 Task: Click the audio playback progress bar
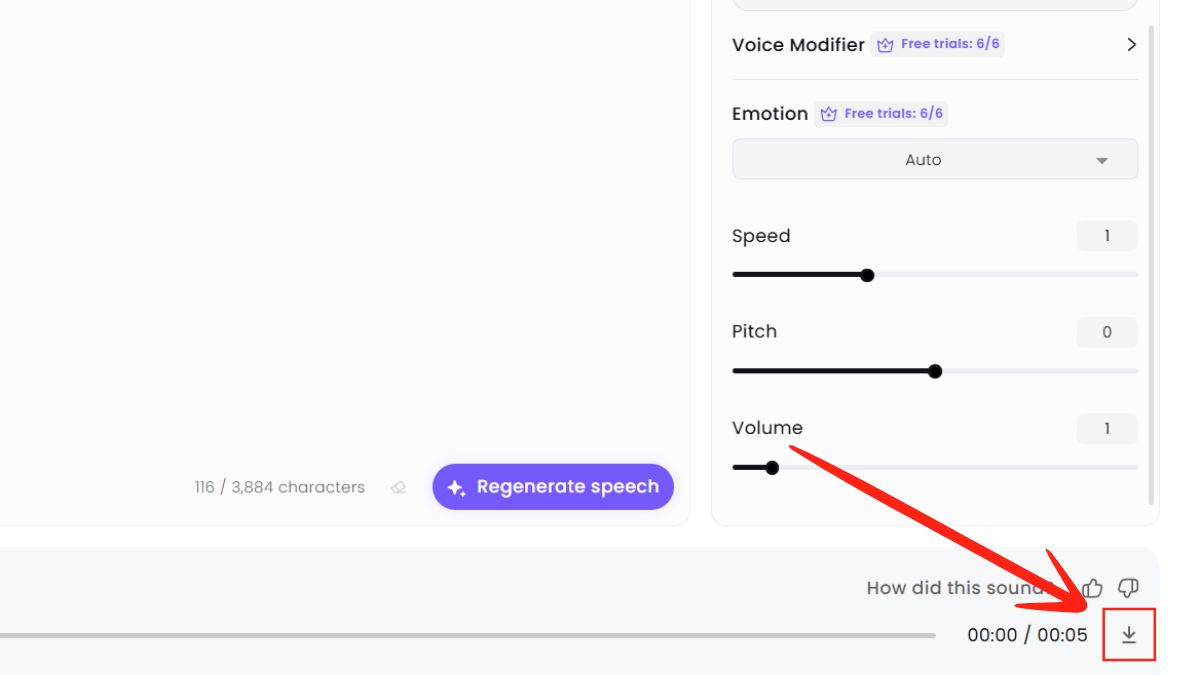click(468, 635)
